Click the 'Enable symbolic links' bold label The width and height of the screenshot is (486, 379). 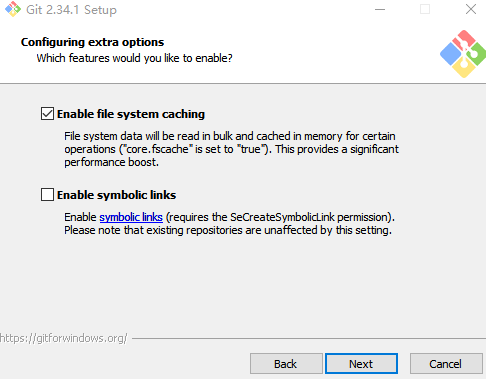point(116,195)
